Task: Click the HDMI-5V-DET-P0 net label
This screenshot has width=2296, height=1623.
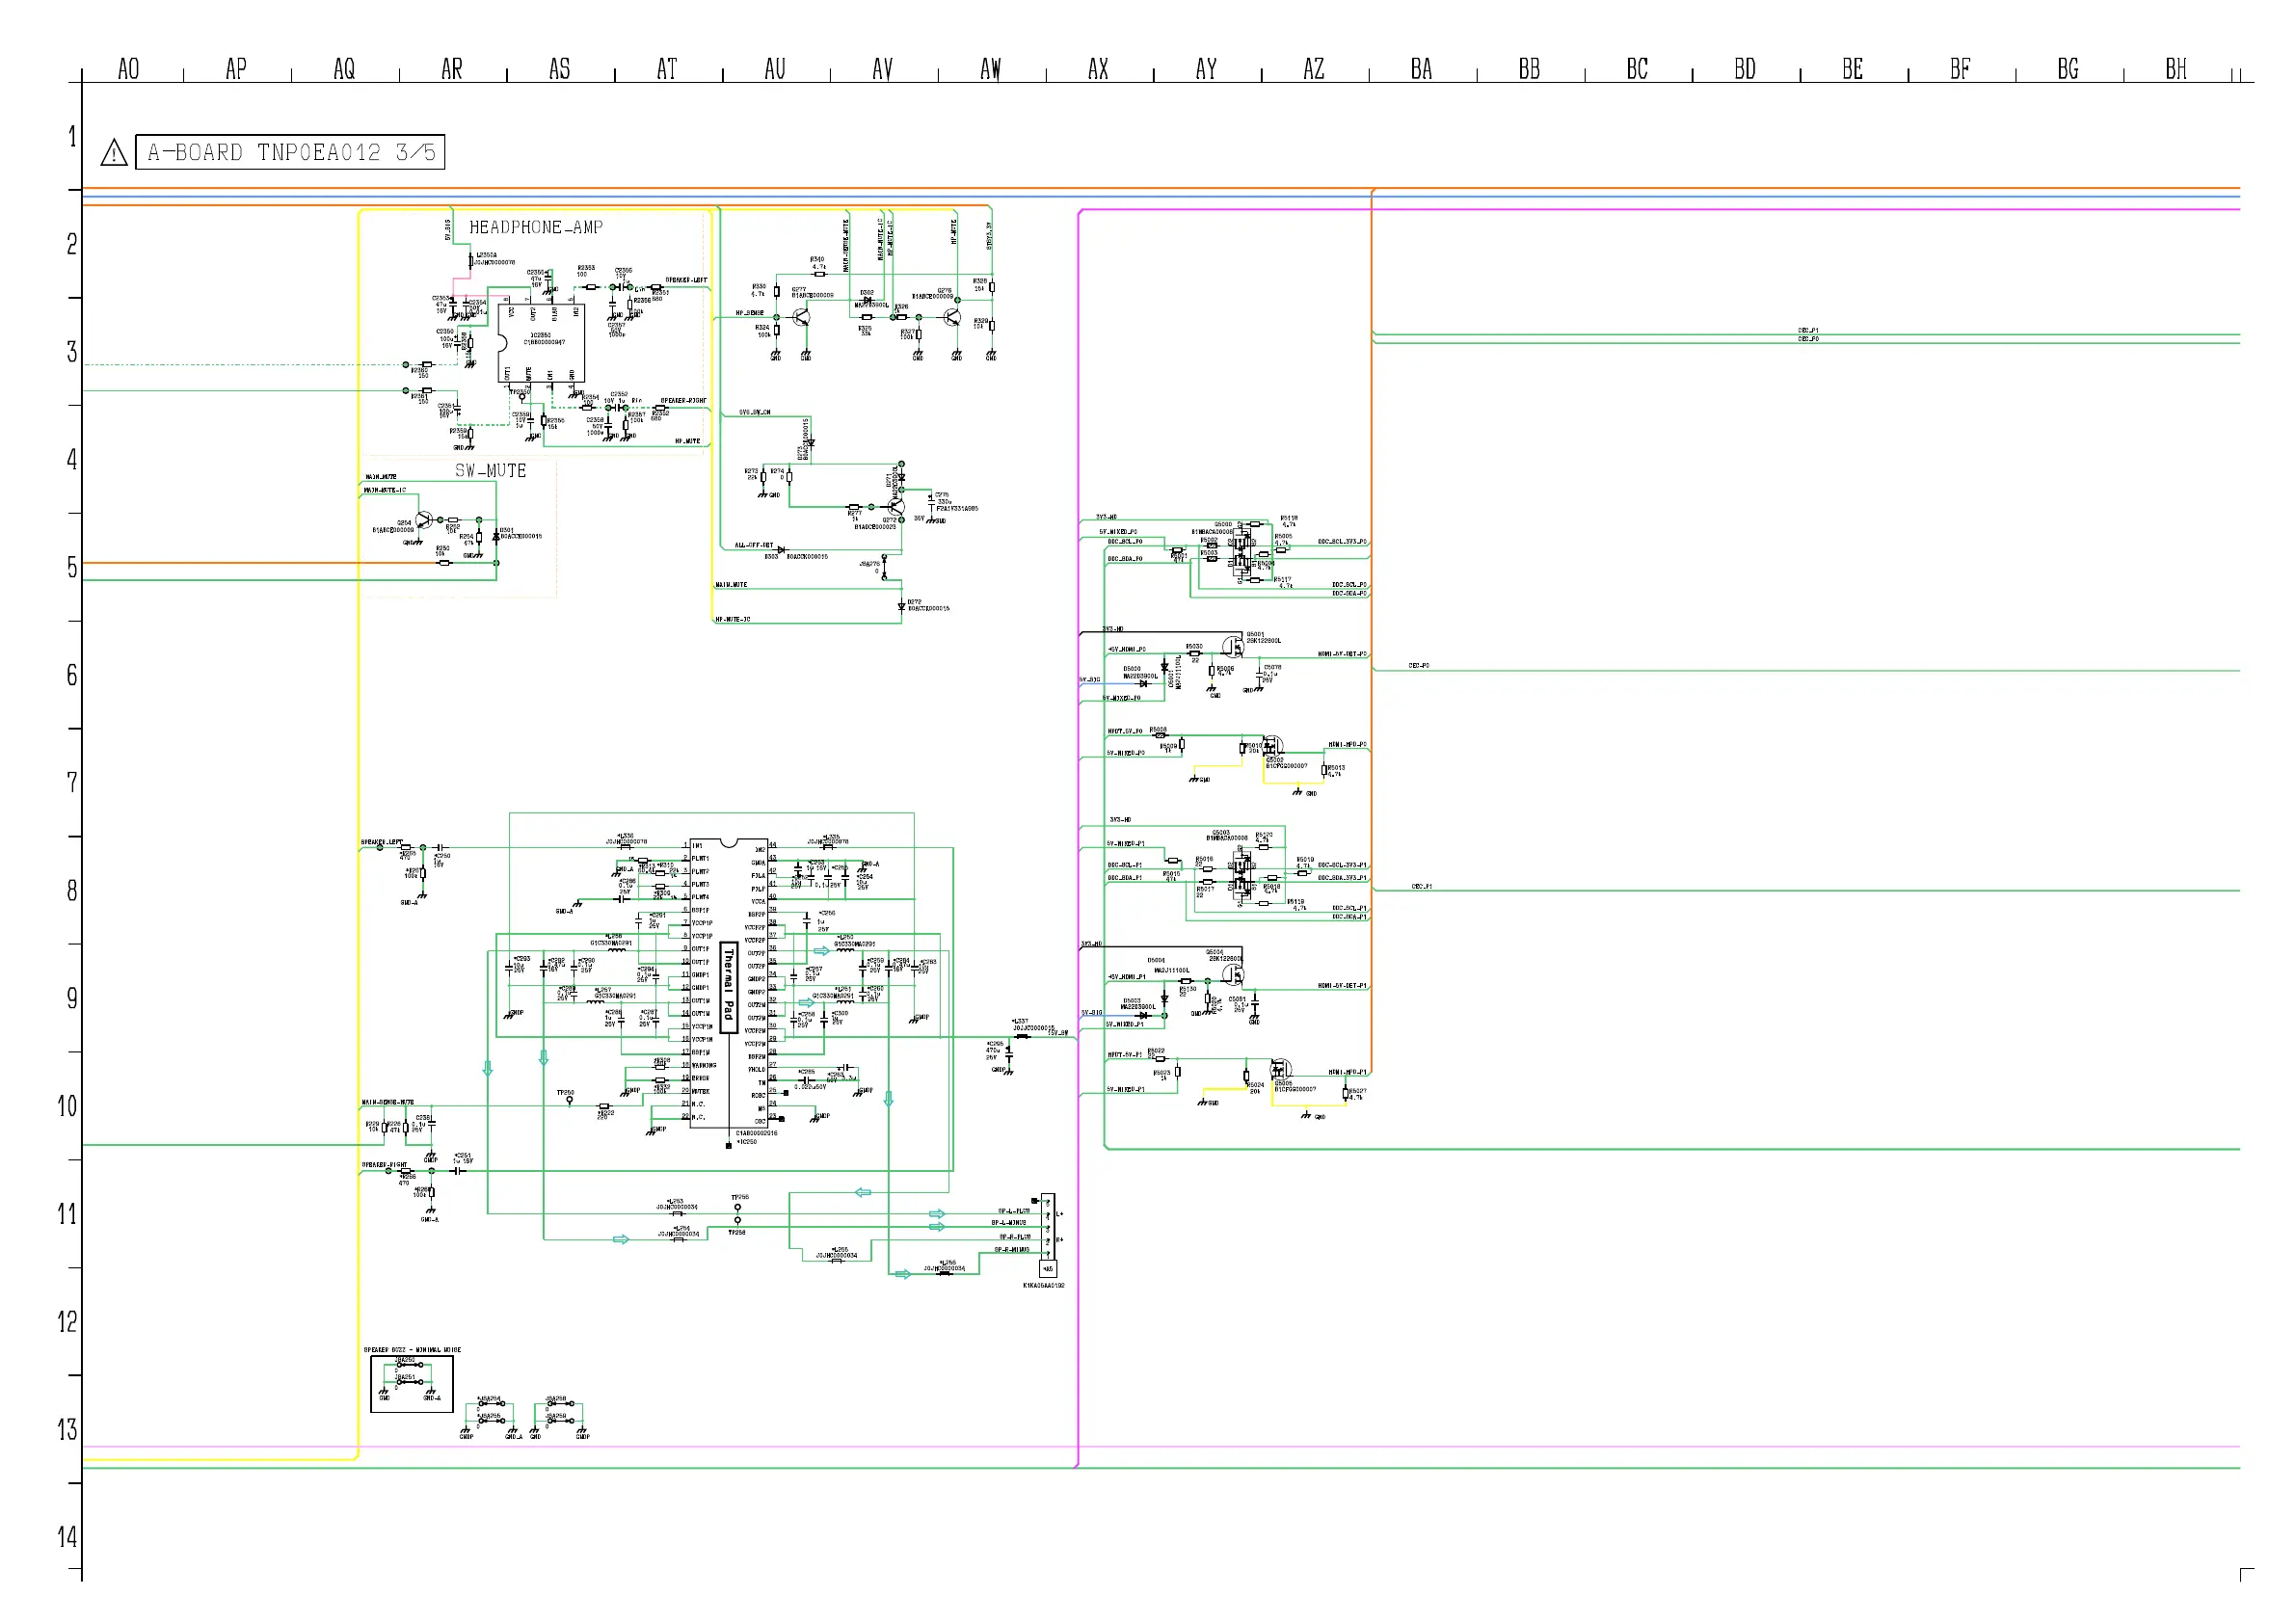Action: point(1341,654)
